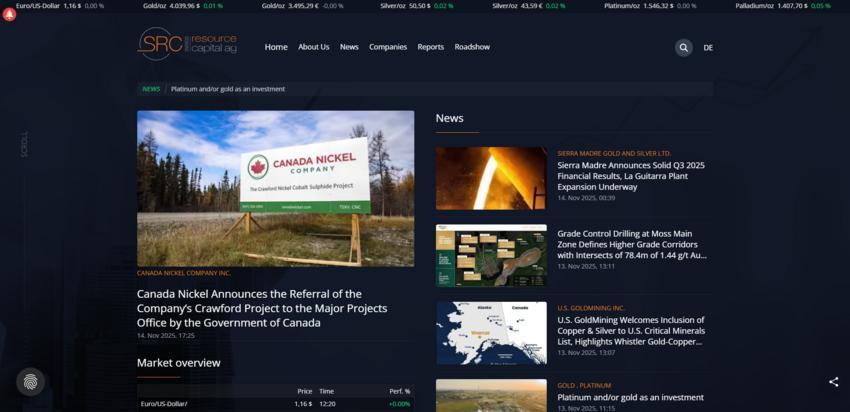Click the News section heading

pyautogui.click(x=449, y=118)
